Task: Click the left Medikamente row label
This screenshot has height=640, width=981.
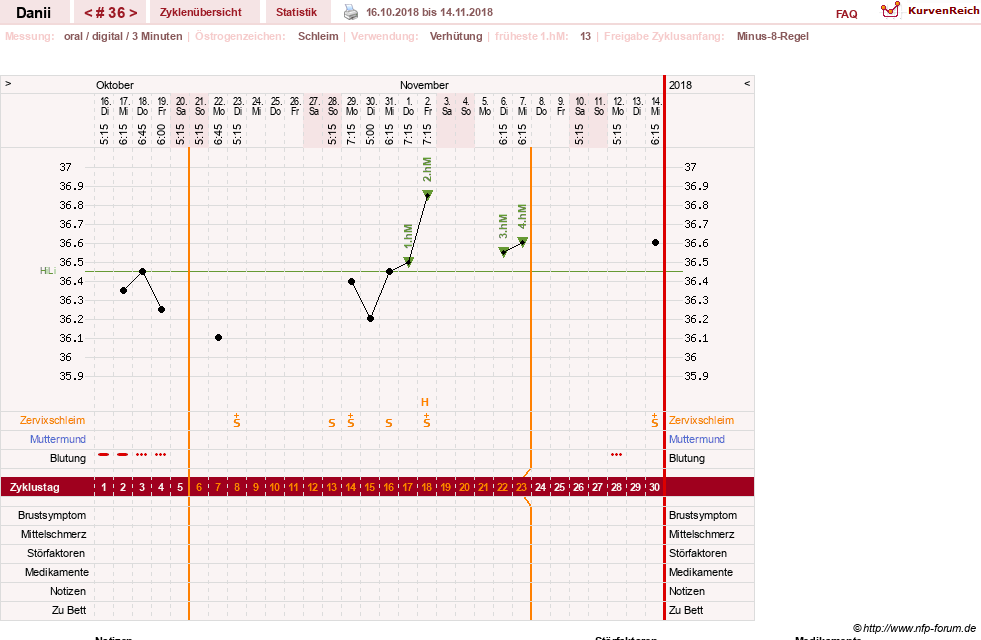Action: coord(56,572)
